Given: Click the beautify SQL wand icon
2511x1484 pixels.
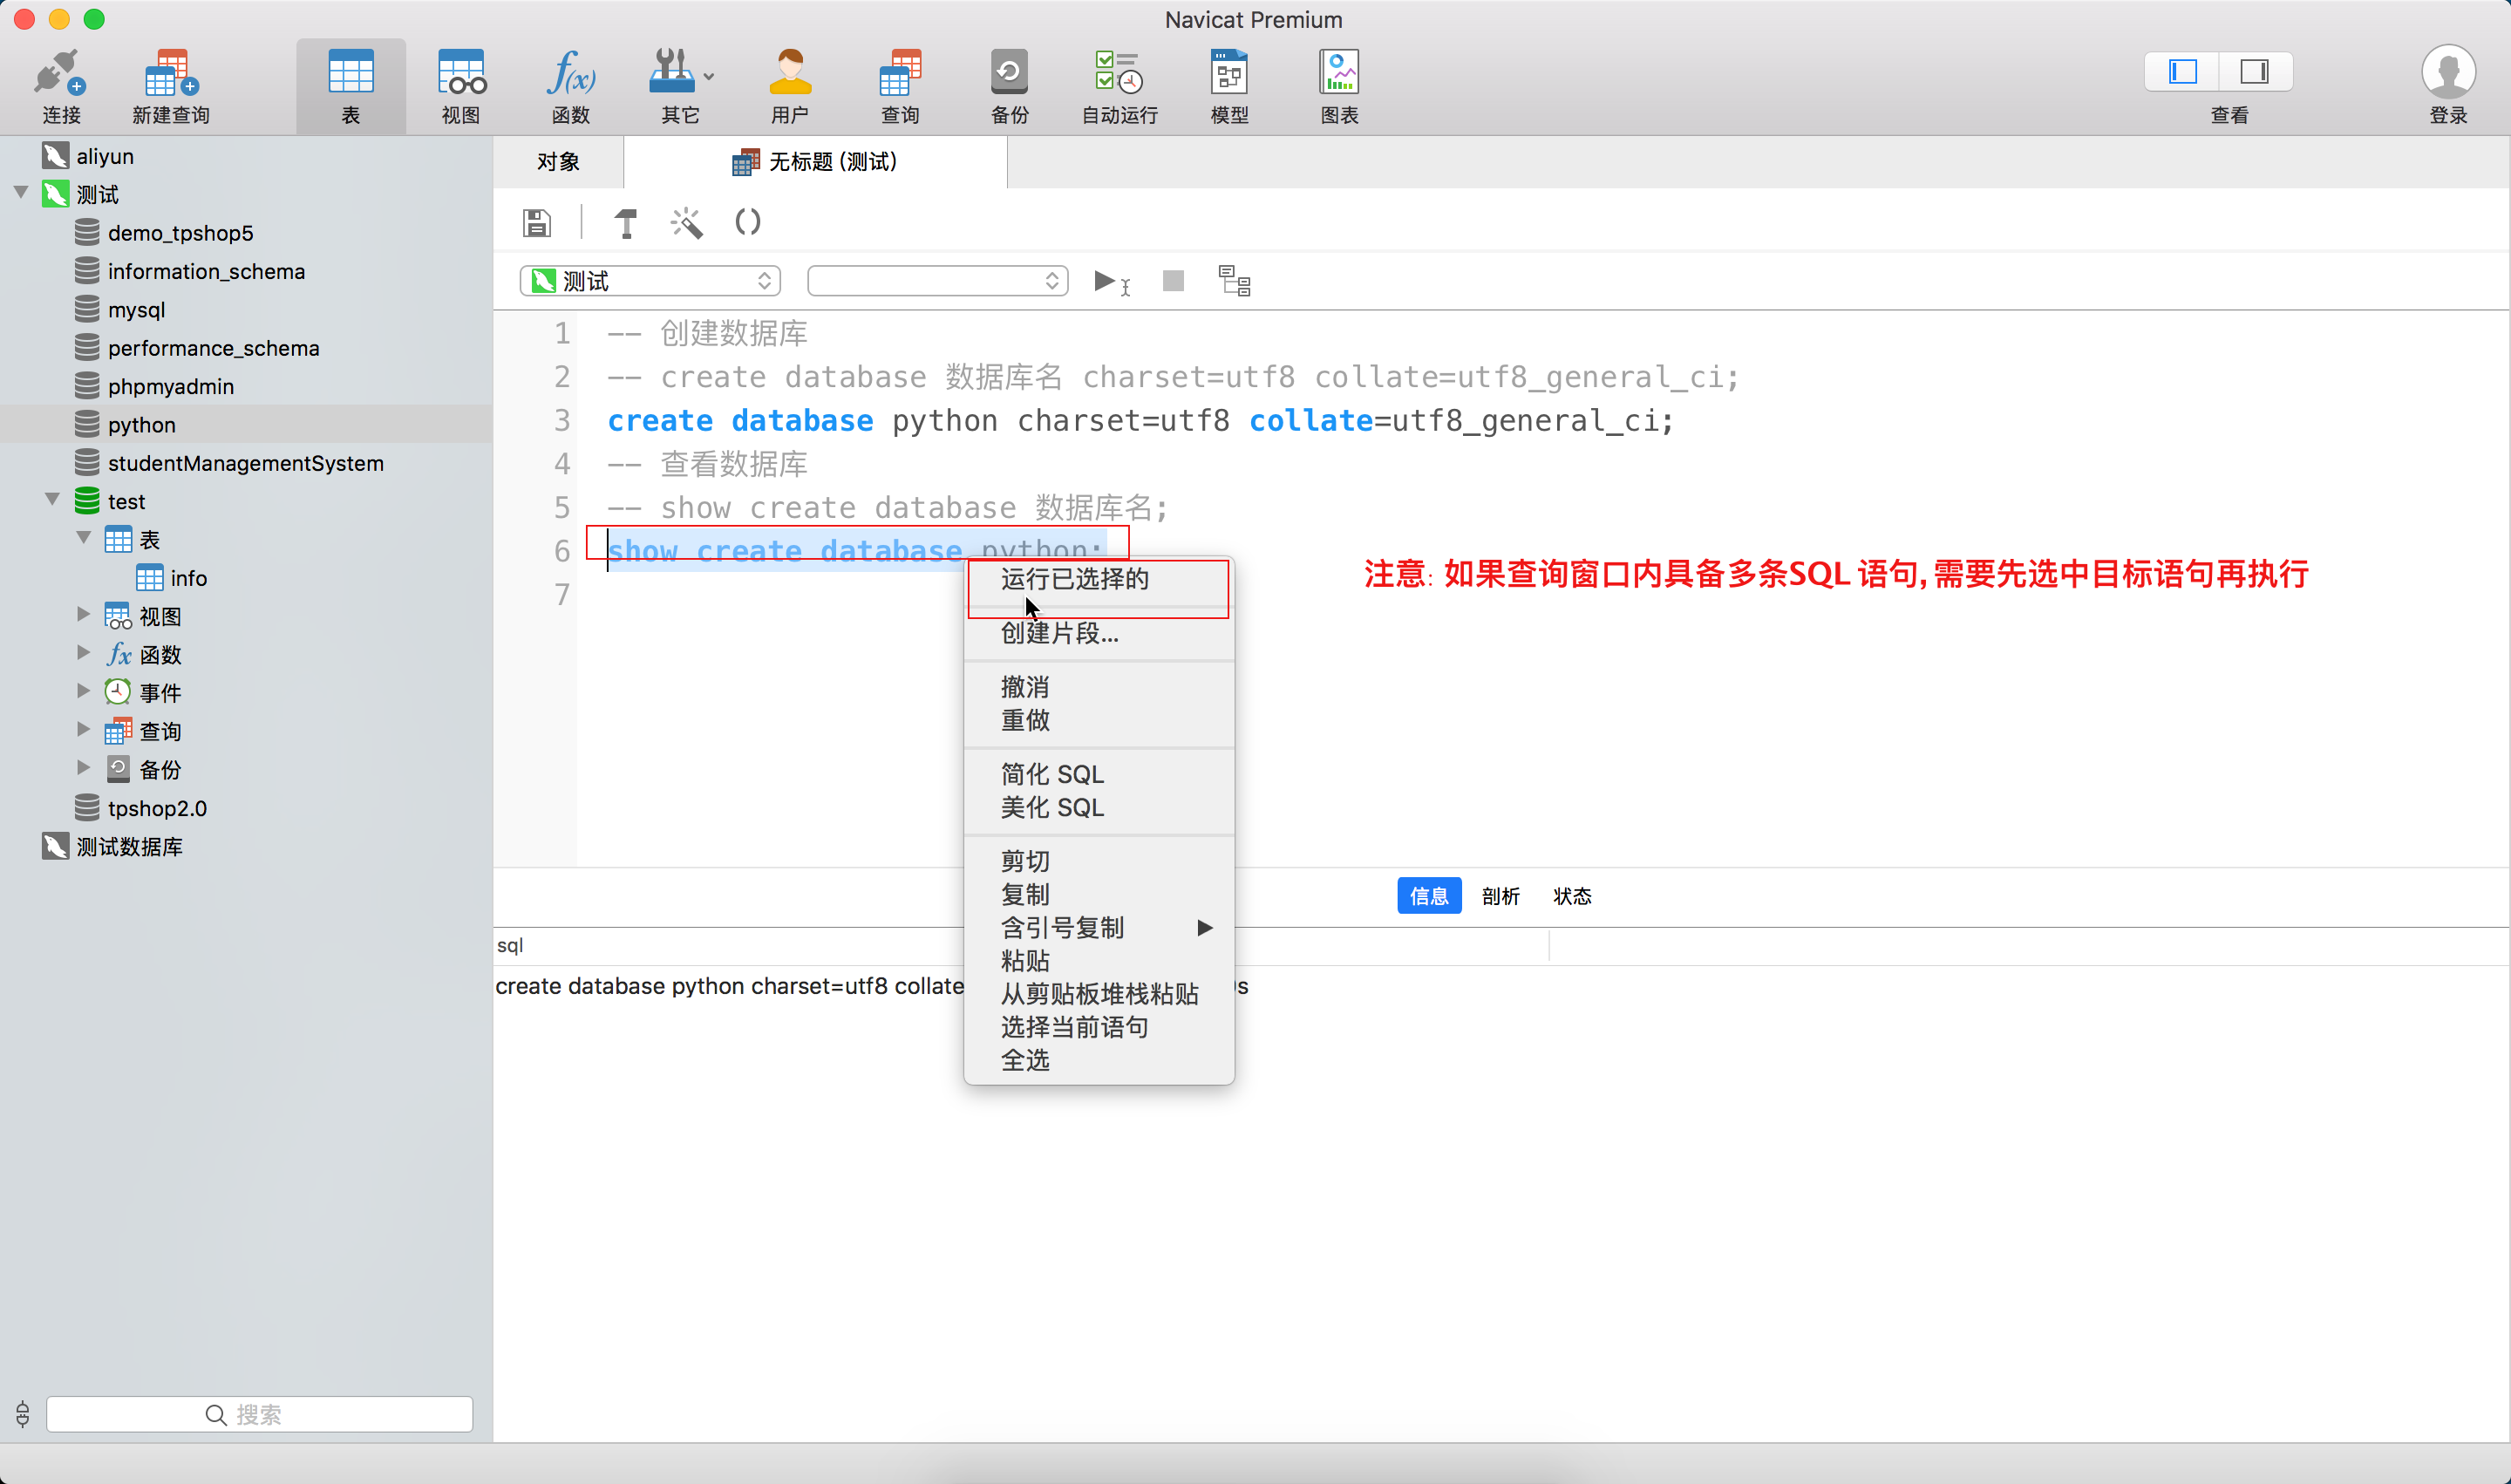Looking at the screenshot, I should (x=686, y=222).
